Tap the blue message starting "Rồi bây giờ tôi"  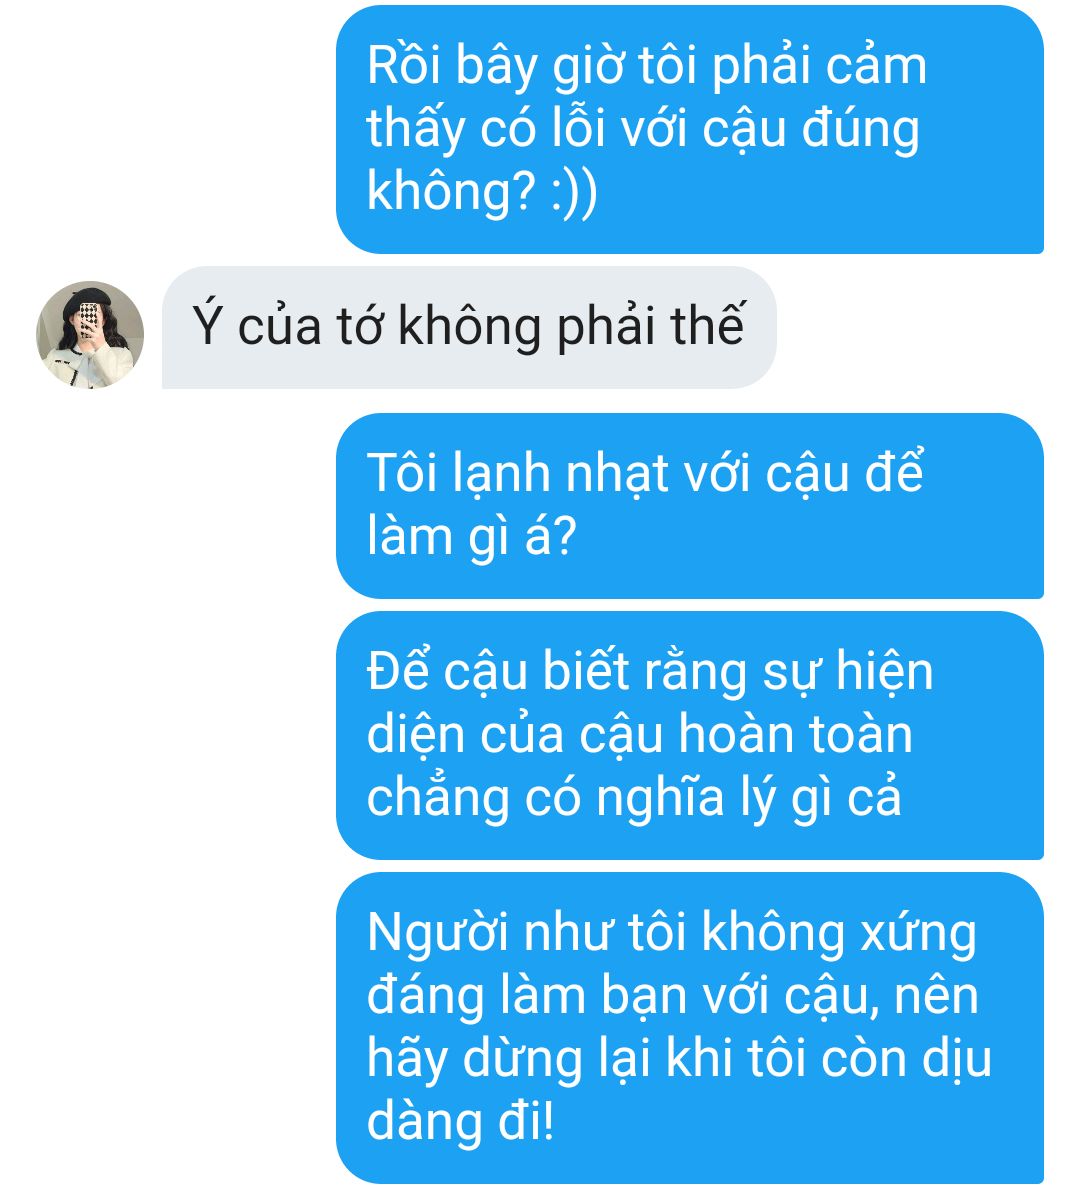click(690, 130)
